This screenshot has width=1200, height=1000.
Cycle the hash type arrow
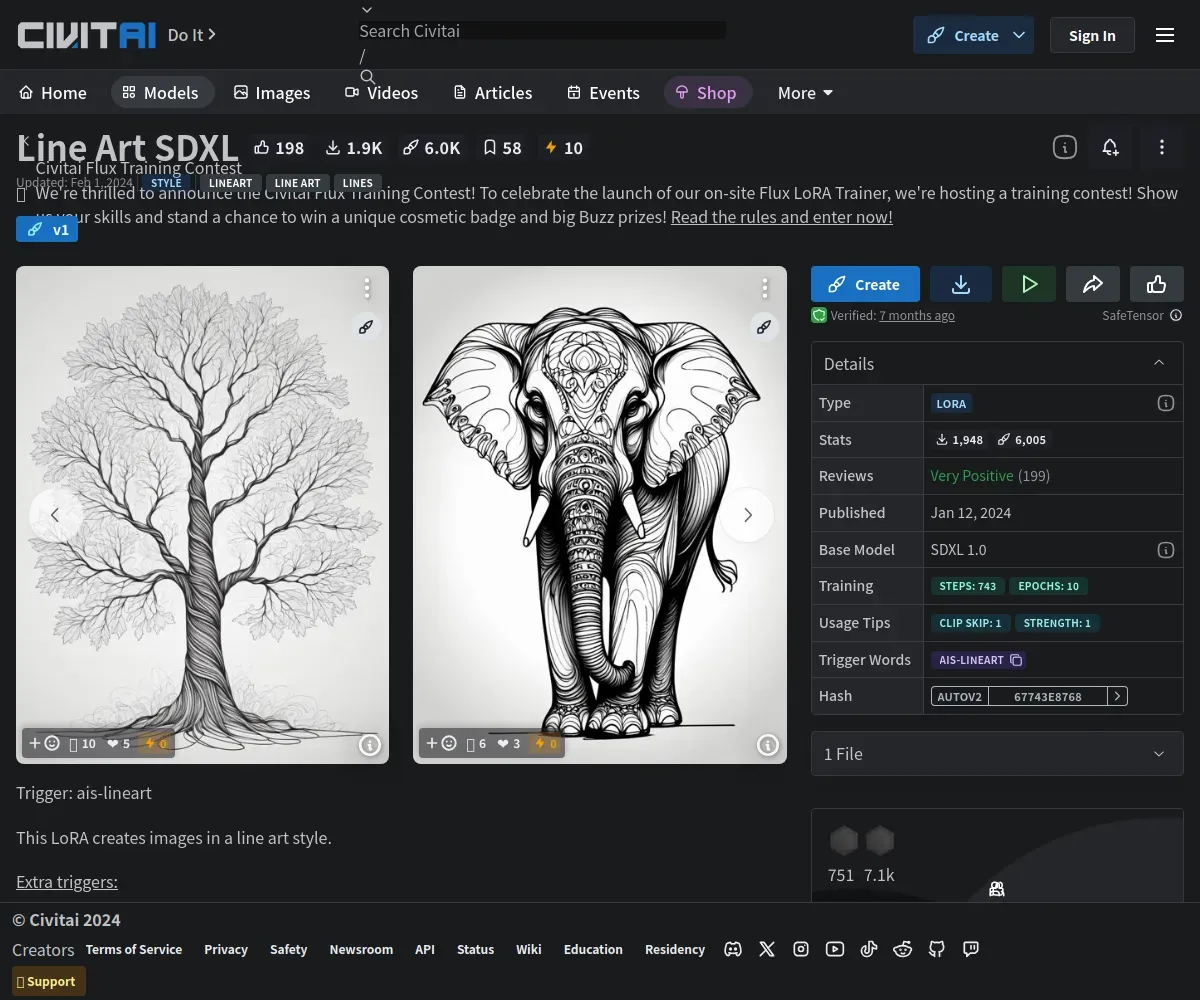pyautogui.click(x=1117, y=696)
